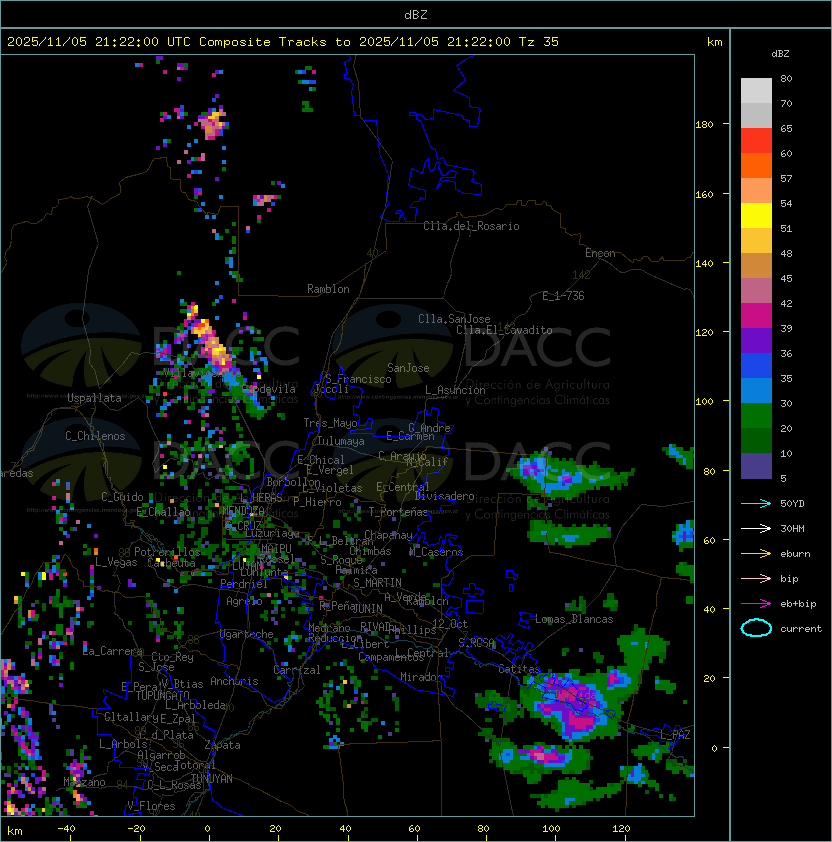Click the -40 tick on horizontal axis
The height and width of the screenshot is (842, 832).
[66, 829]
